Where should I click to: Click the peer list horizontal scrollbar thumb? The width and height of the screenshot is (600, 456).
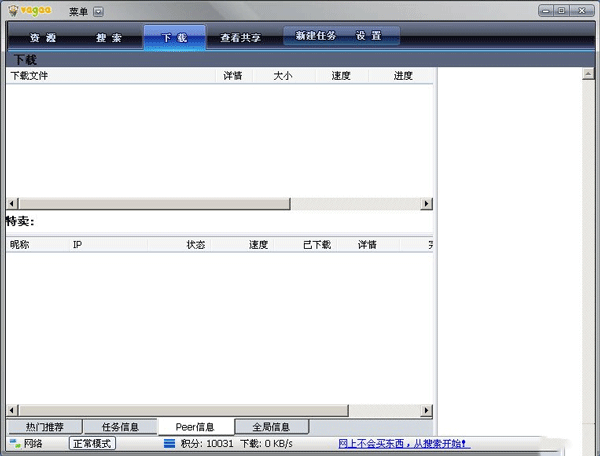(x=184, y=410)
